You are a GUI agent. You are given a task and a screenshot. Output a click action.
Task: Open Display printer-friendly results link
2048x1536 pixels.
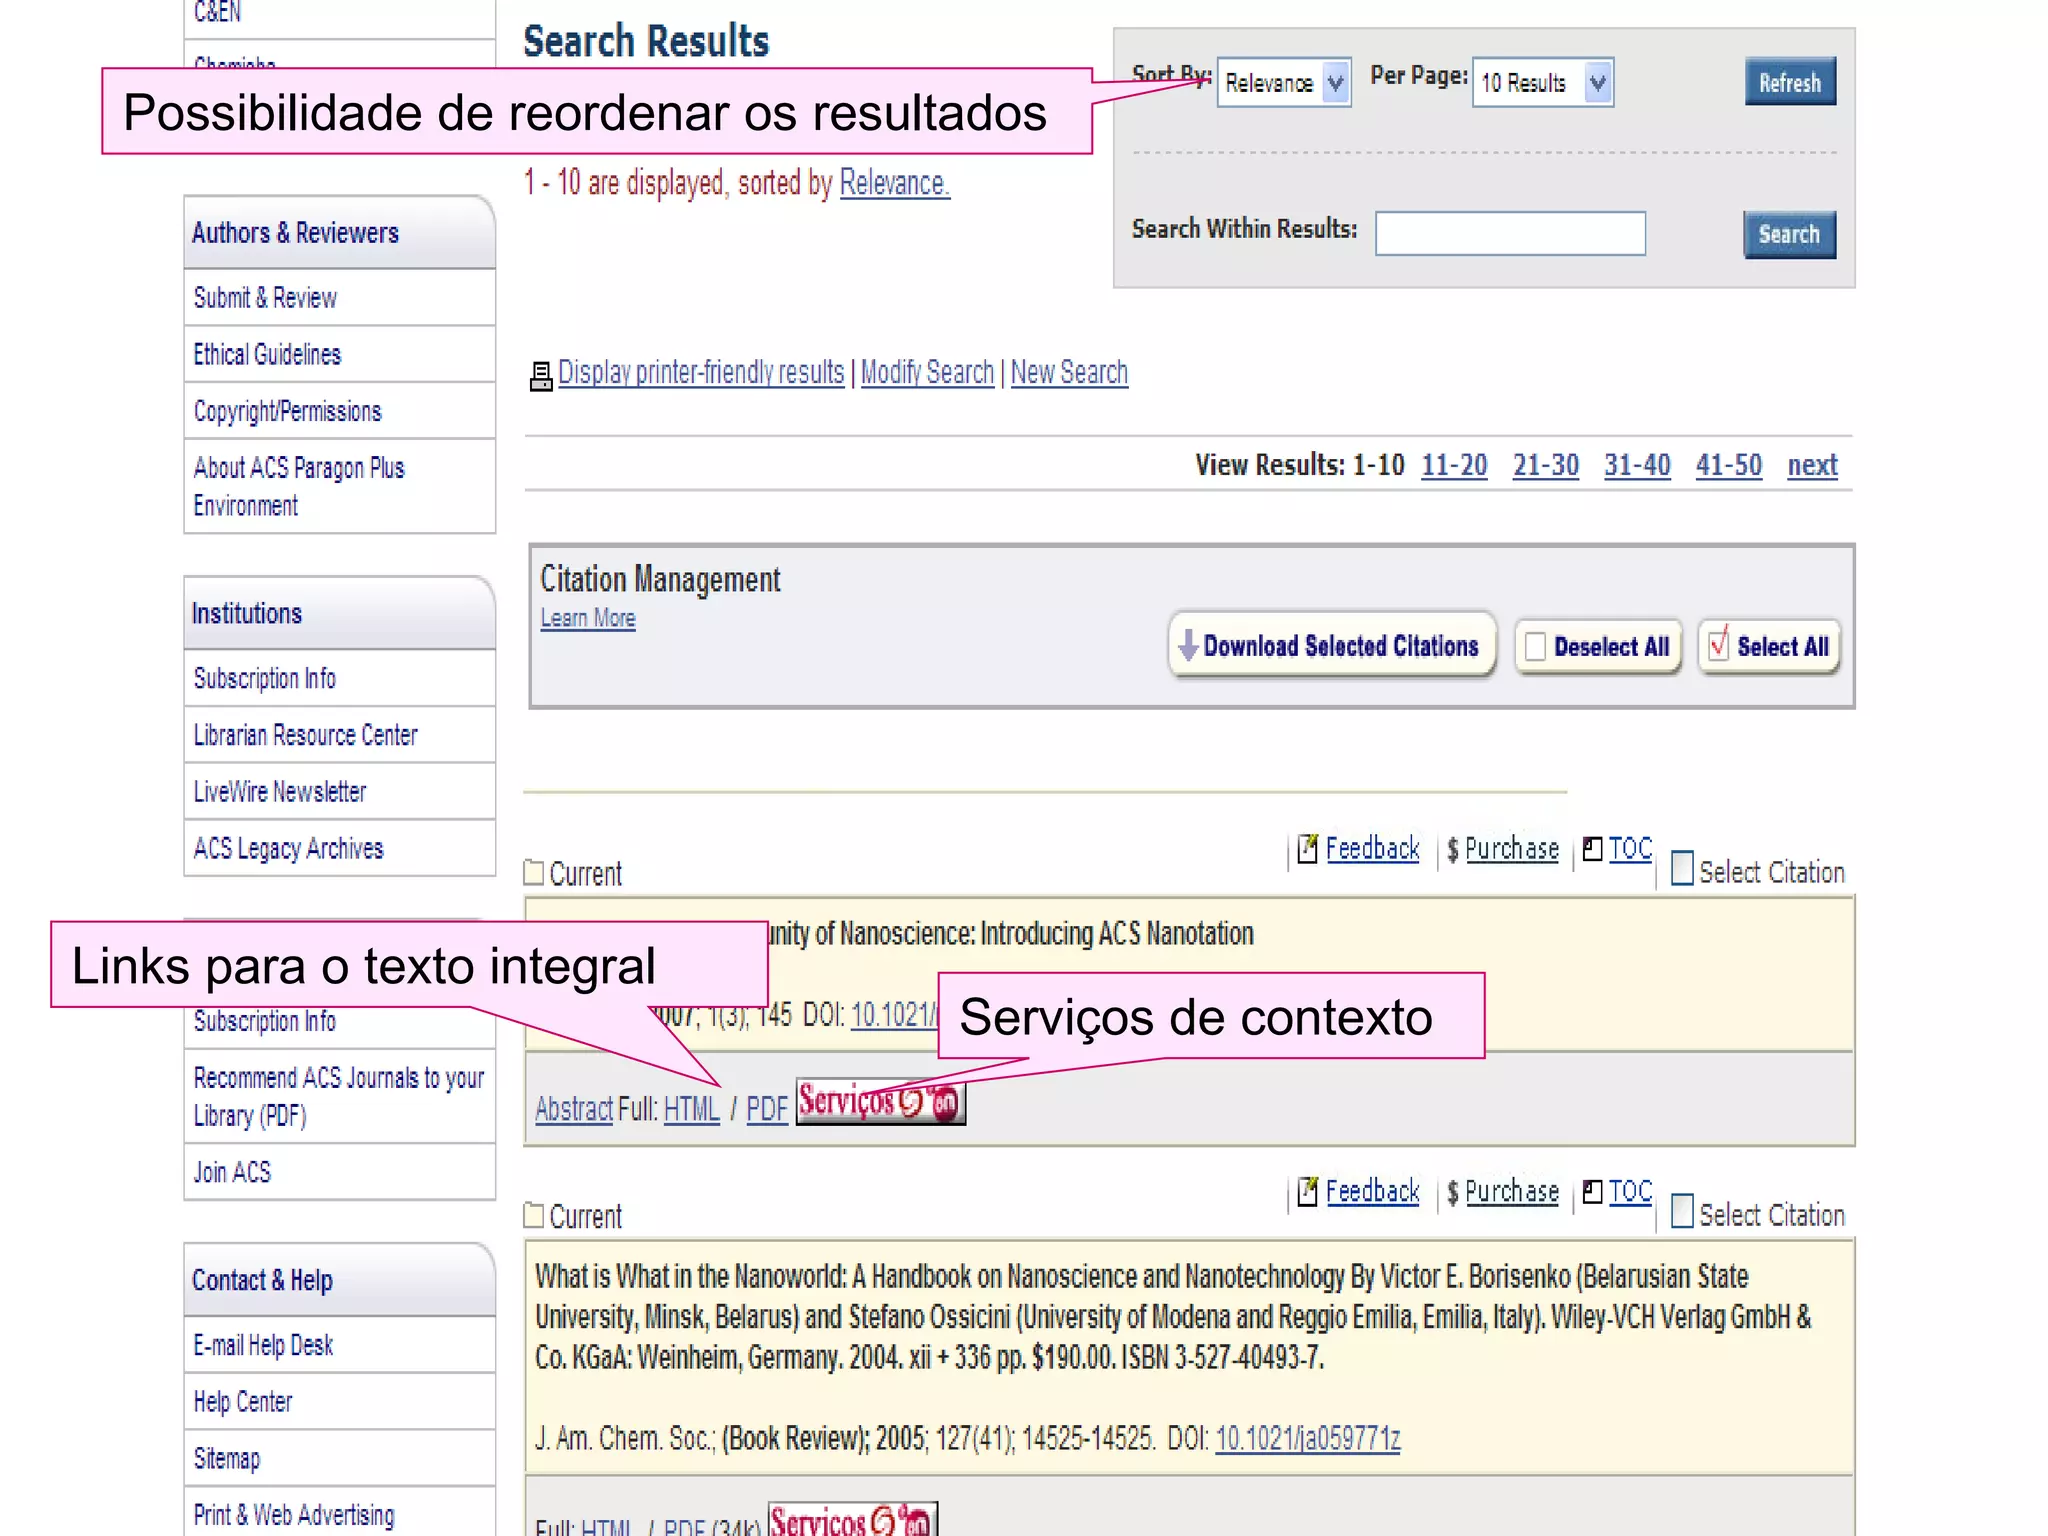(x=701, y=372)
